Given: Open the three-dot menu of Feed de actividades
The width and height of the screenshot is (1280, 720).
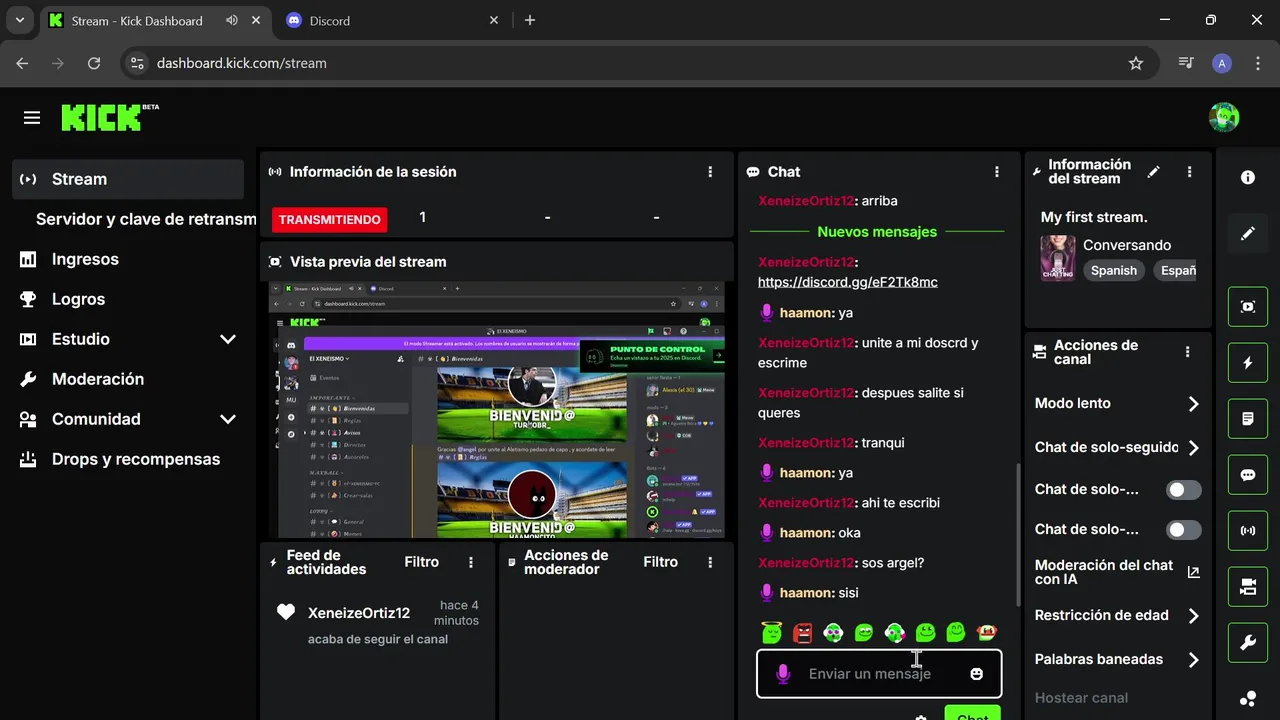Looking at the screenshot, I should [471, 563].
